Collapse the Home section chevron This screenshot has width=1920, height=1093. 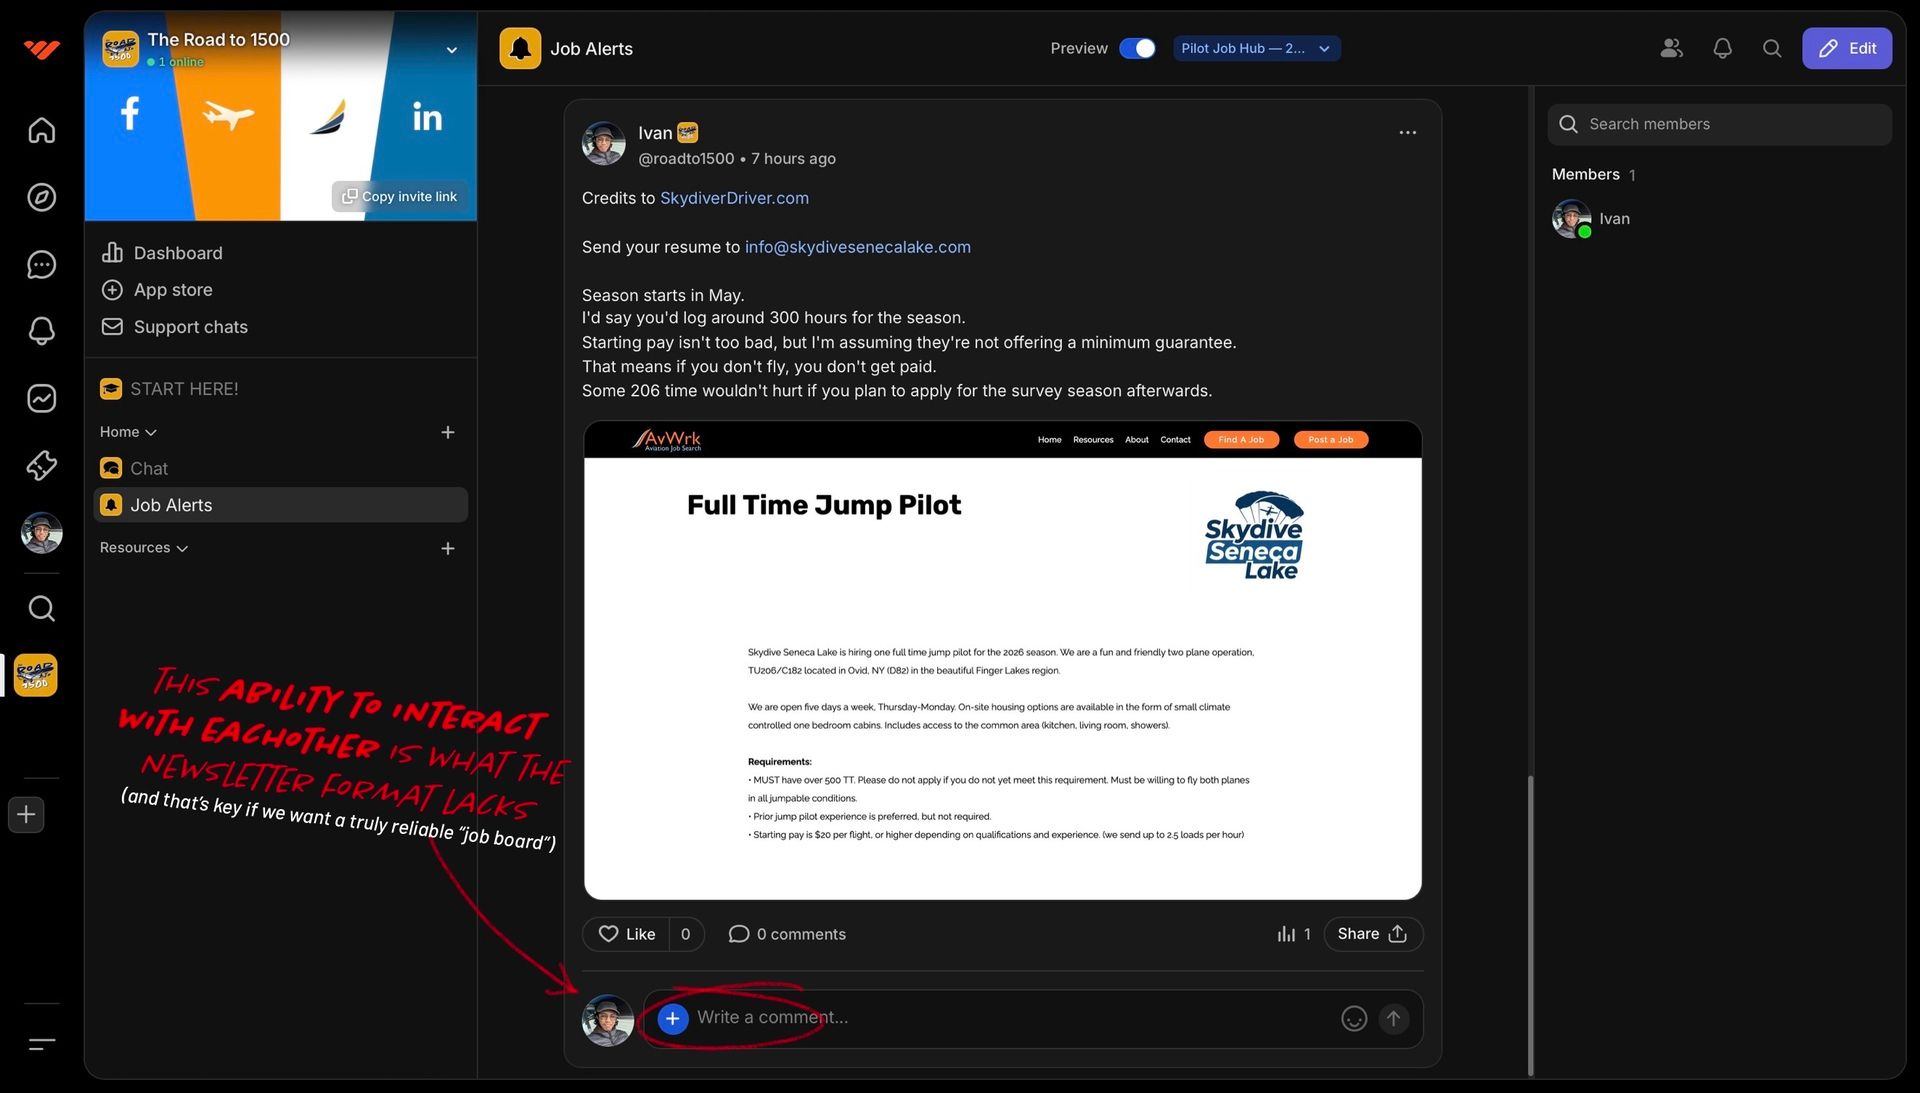(151, 433)
